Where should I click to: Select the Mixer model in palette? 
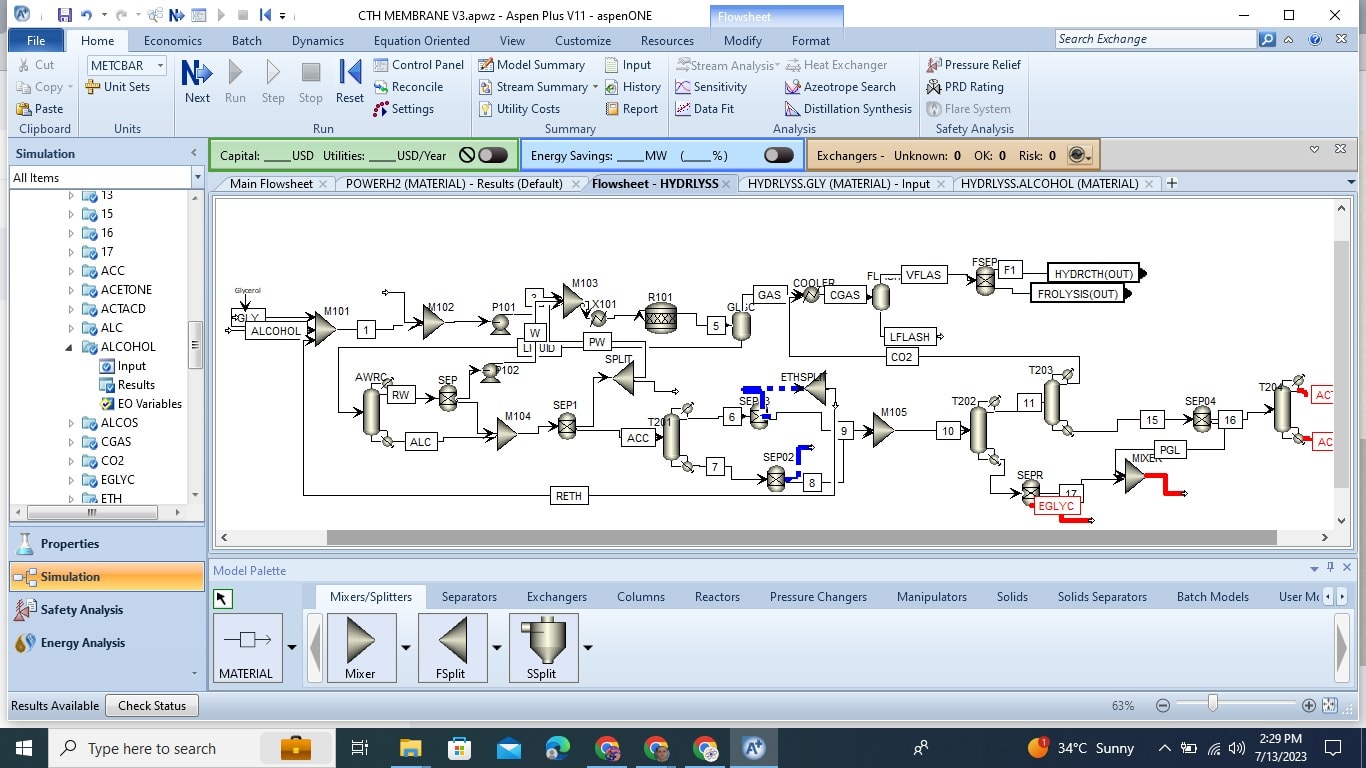pyautogui.click(x=360, y=648)
